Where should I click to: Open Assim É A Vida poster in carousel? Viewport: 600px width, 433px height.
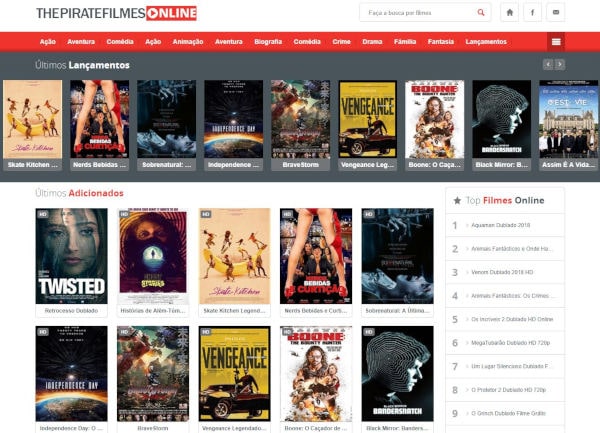click(569, 119)
